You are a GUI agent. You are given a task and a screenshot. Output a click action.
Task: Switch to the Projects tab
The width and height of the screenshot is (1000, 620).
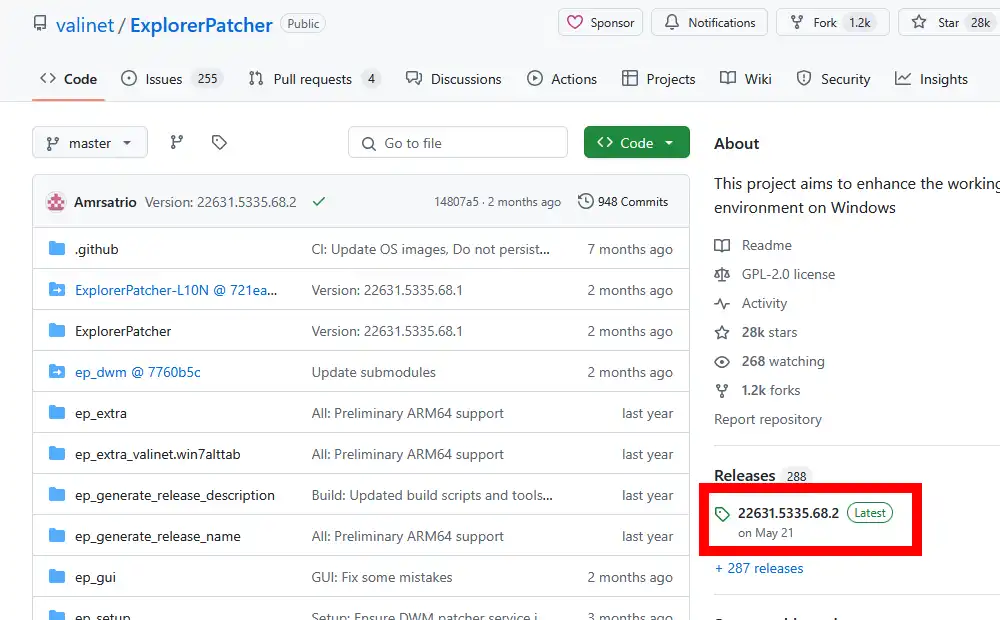pyautogui.click(x=658, y=79)
